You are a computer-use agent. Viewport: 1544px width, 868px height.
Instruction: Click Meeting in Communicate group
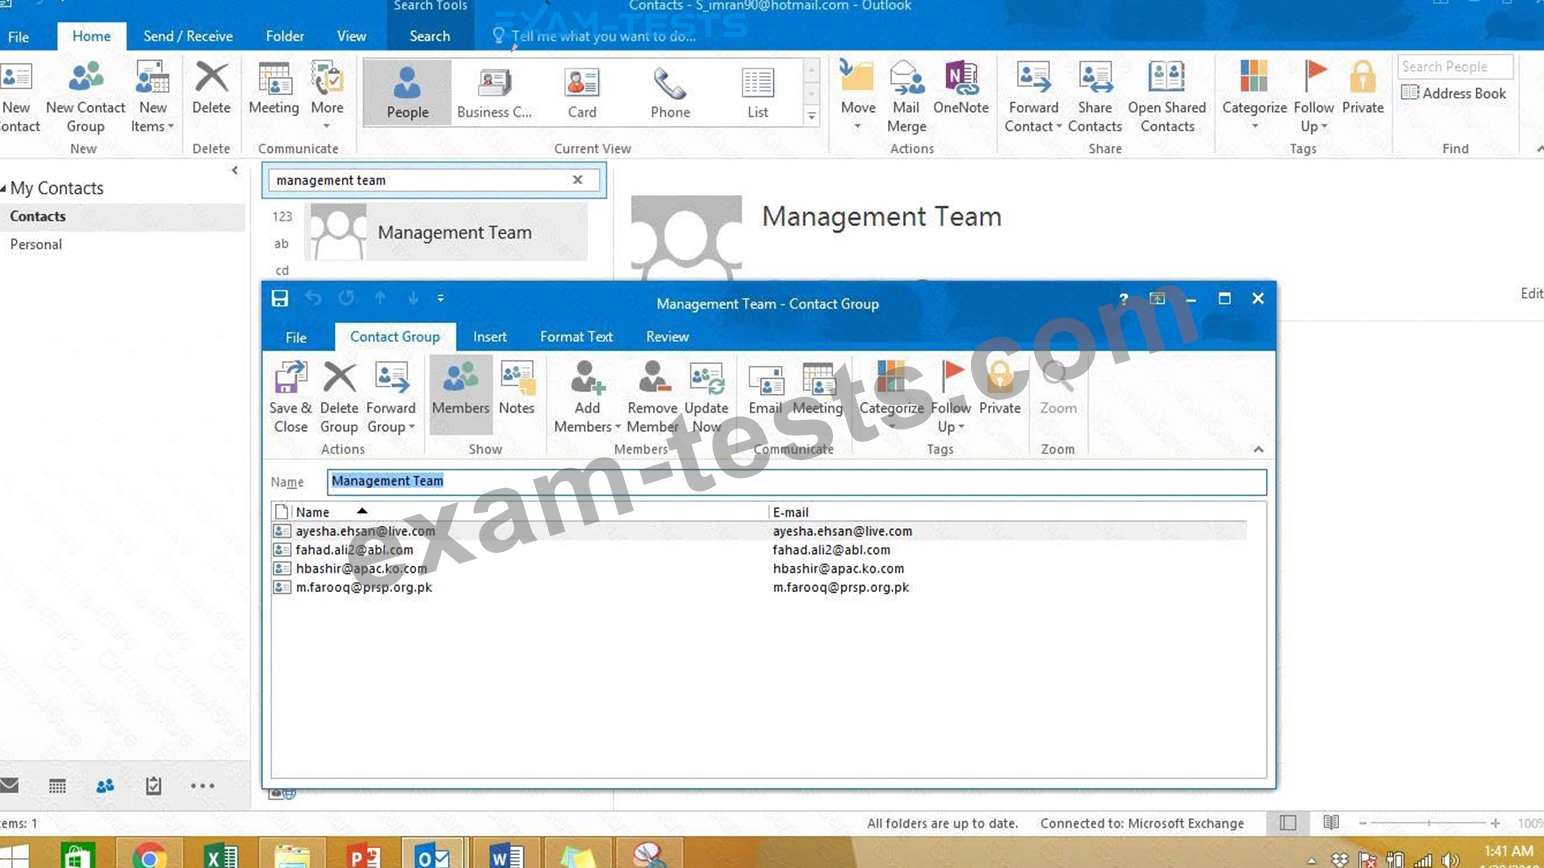[274, 88]
